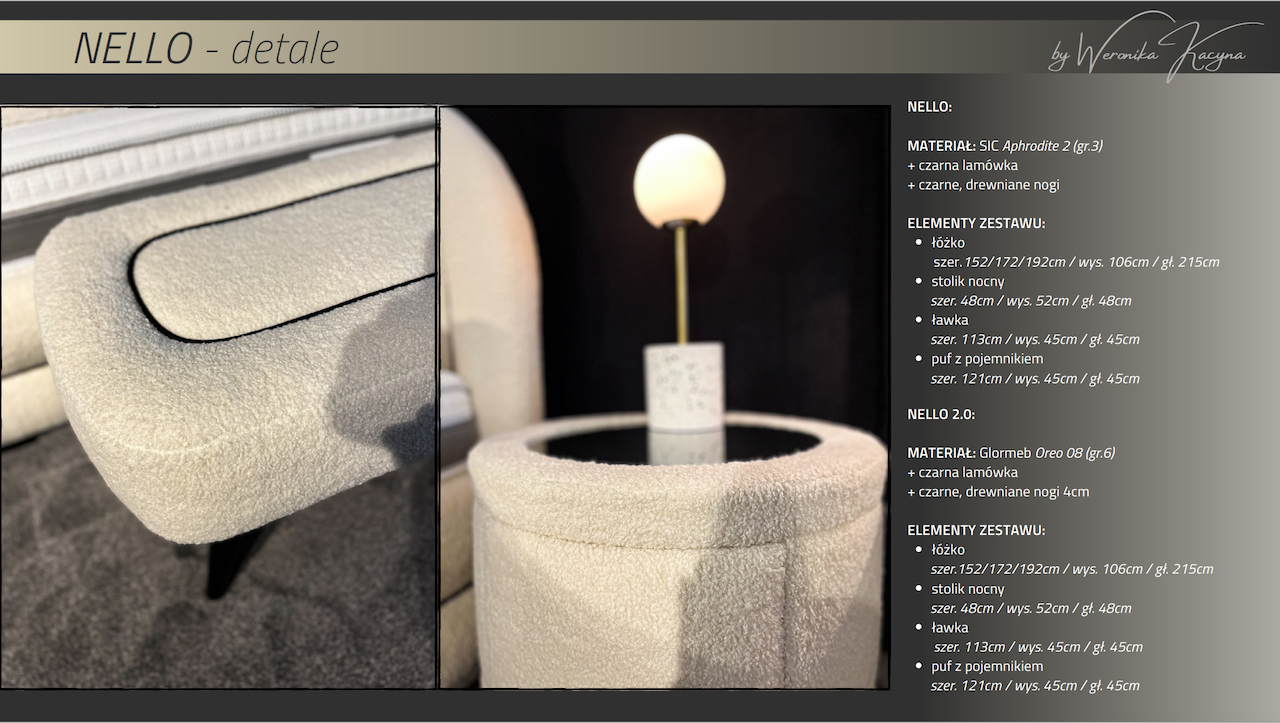1280x723 pixels.
Task: Select the "NELLO 2.0:" section heading
Action: tap(940, 414)
